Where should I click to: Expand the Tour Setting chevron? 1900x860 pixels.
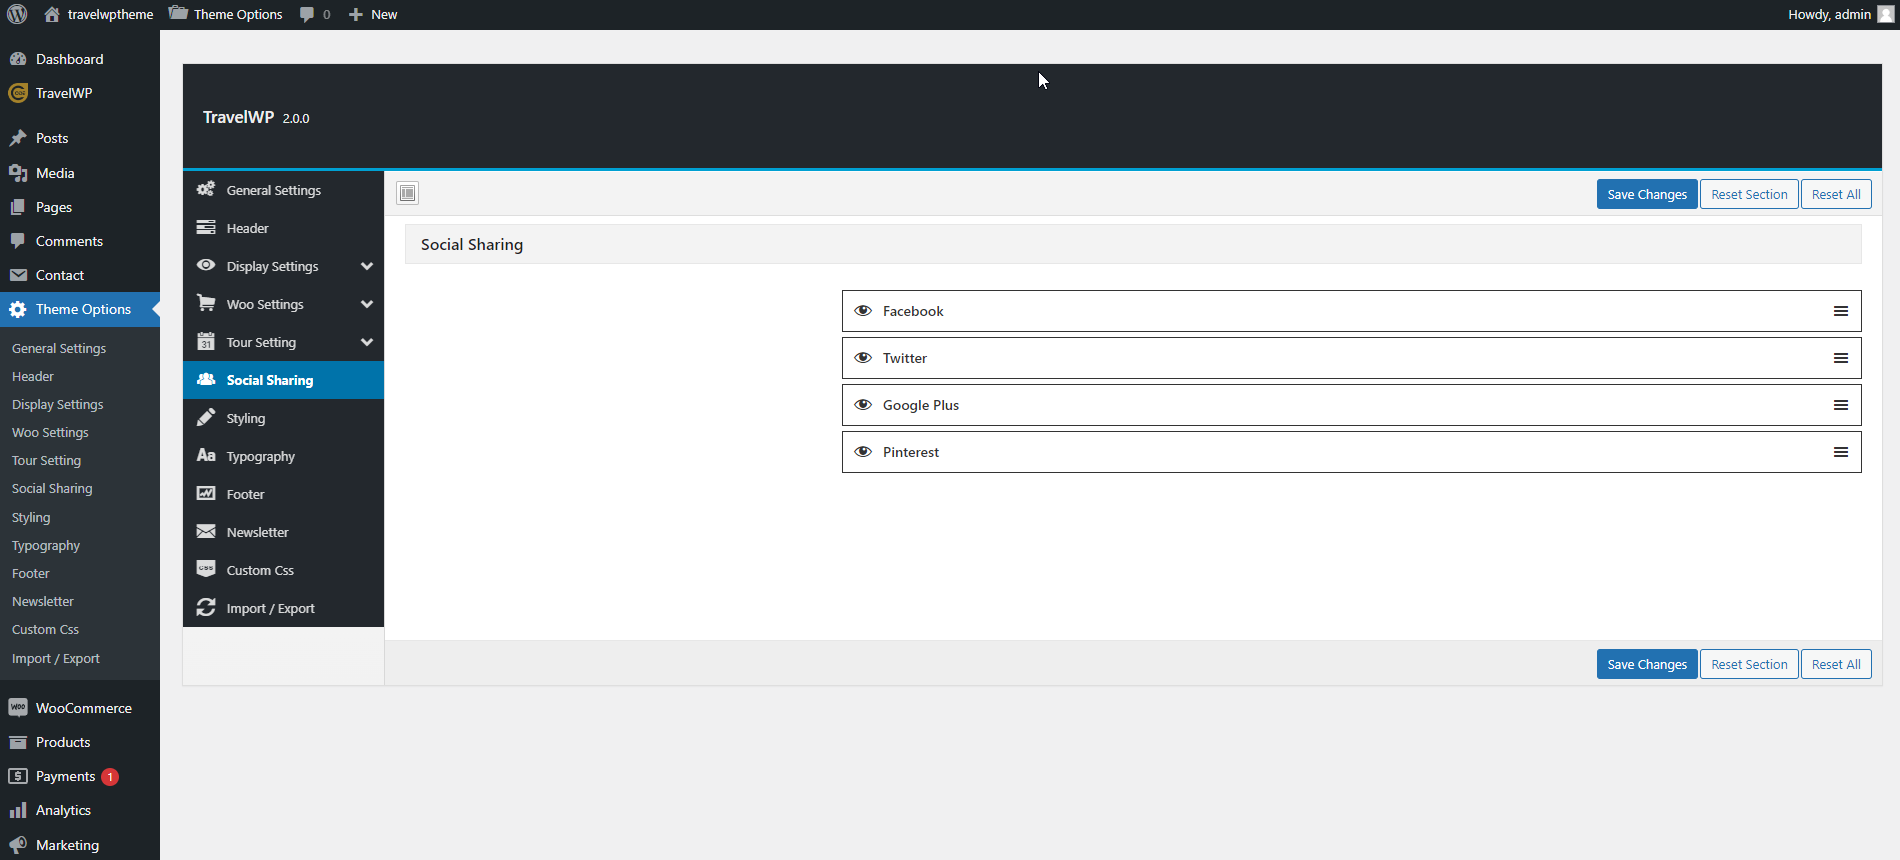pyautogui.click(x=367, y=342)
